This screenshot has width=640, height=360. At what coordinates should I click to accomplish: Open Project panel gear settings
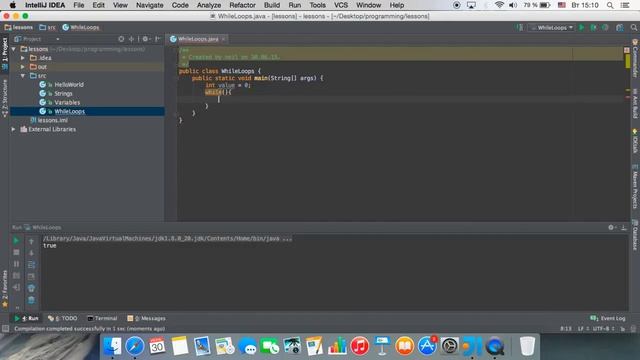pos(145,39)
